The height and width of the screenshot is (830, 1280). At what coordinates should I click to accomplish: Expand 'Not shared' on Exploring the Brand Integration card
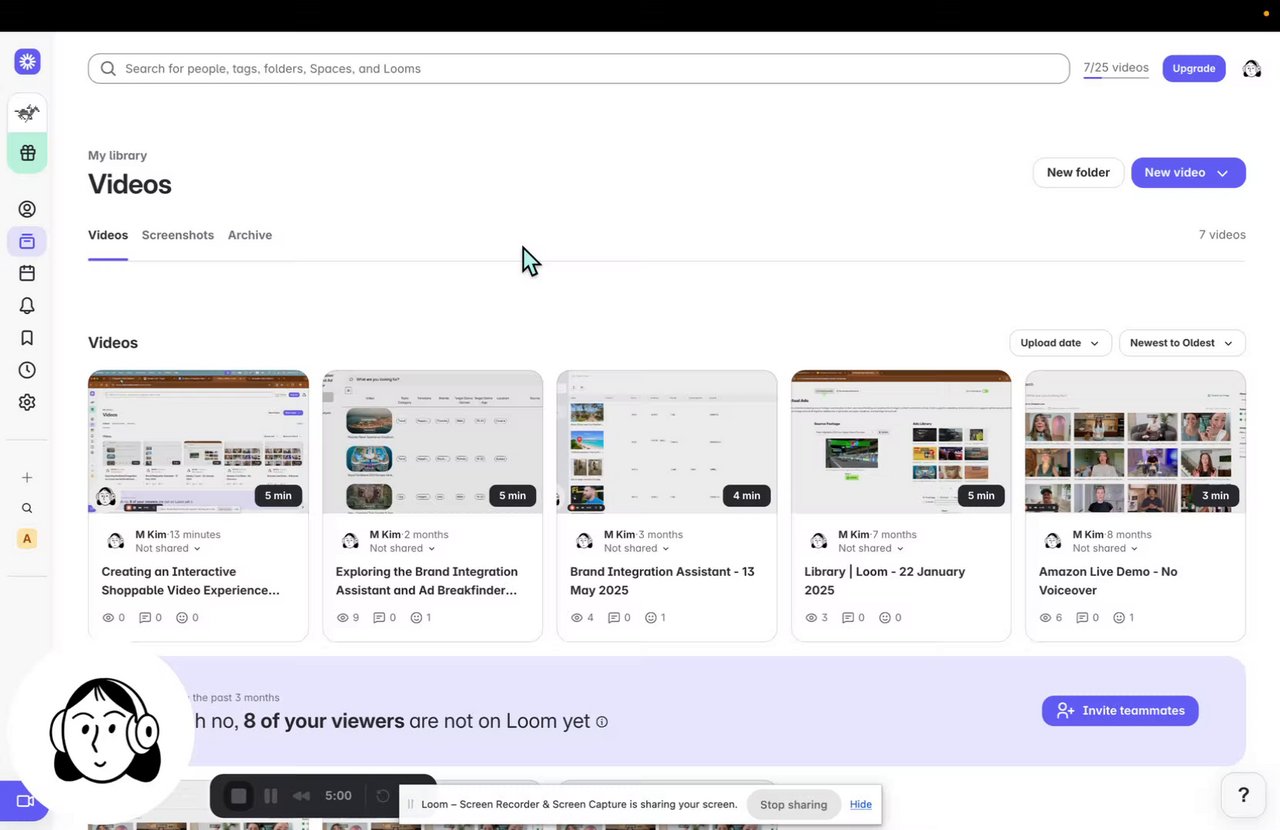click(403, 548)
